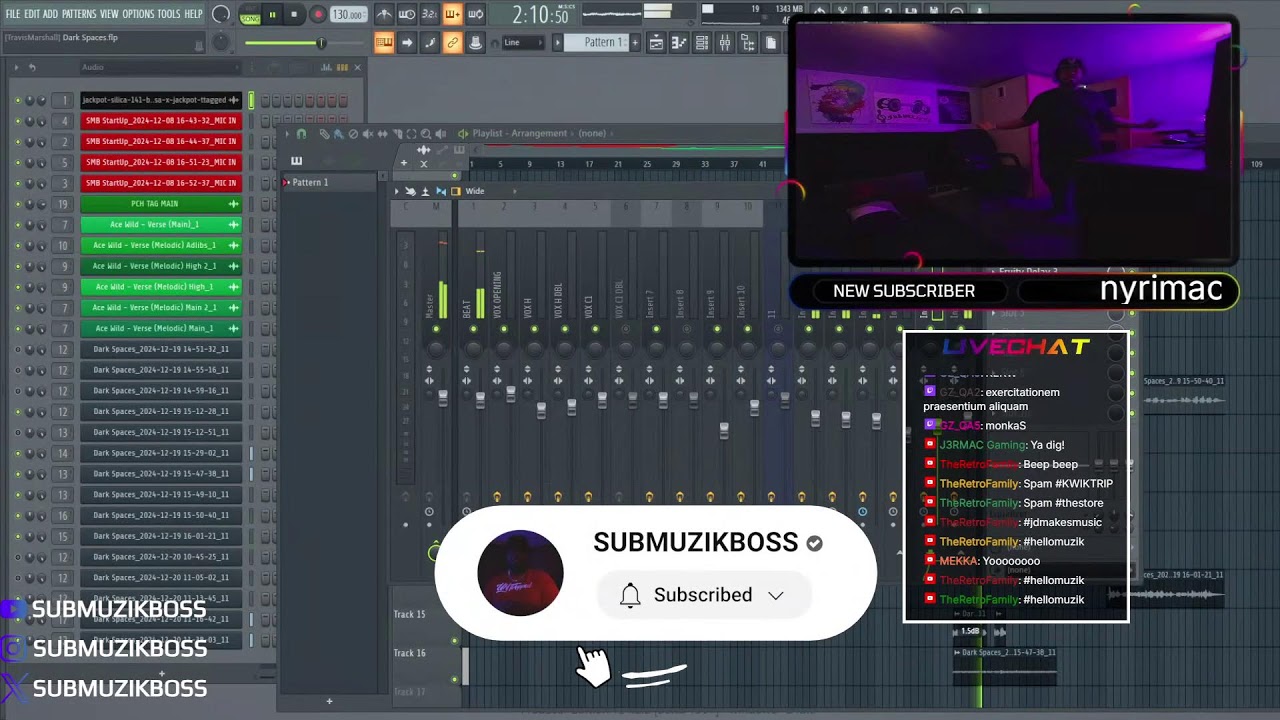1280x720 pixels.
Task: Open the OPTIONS menu
Action: 138,14
